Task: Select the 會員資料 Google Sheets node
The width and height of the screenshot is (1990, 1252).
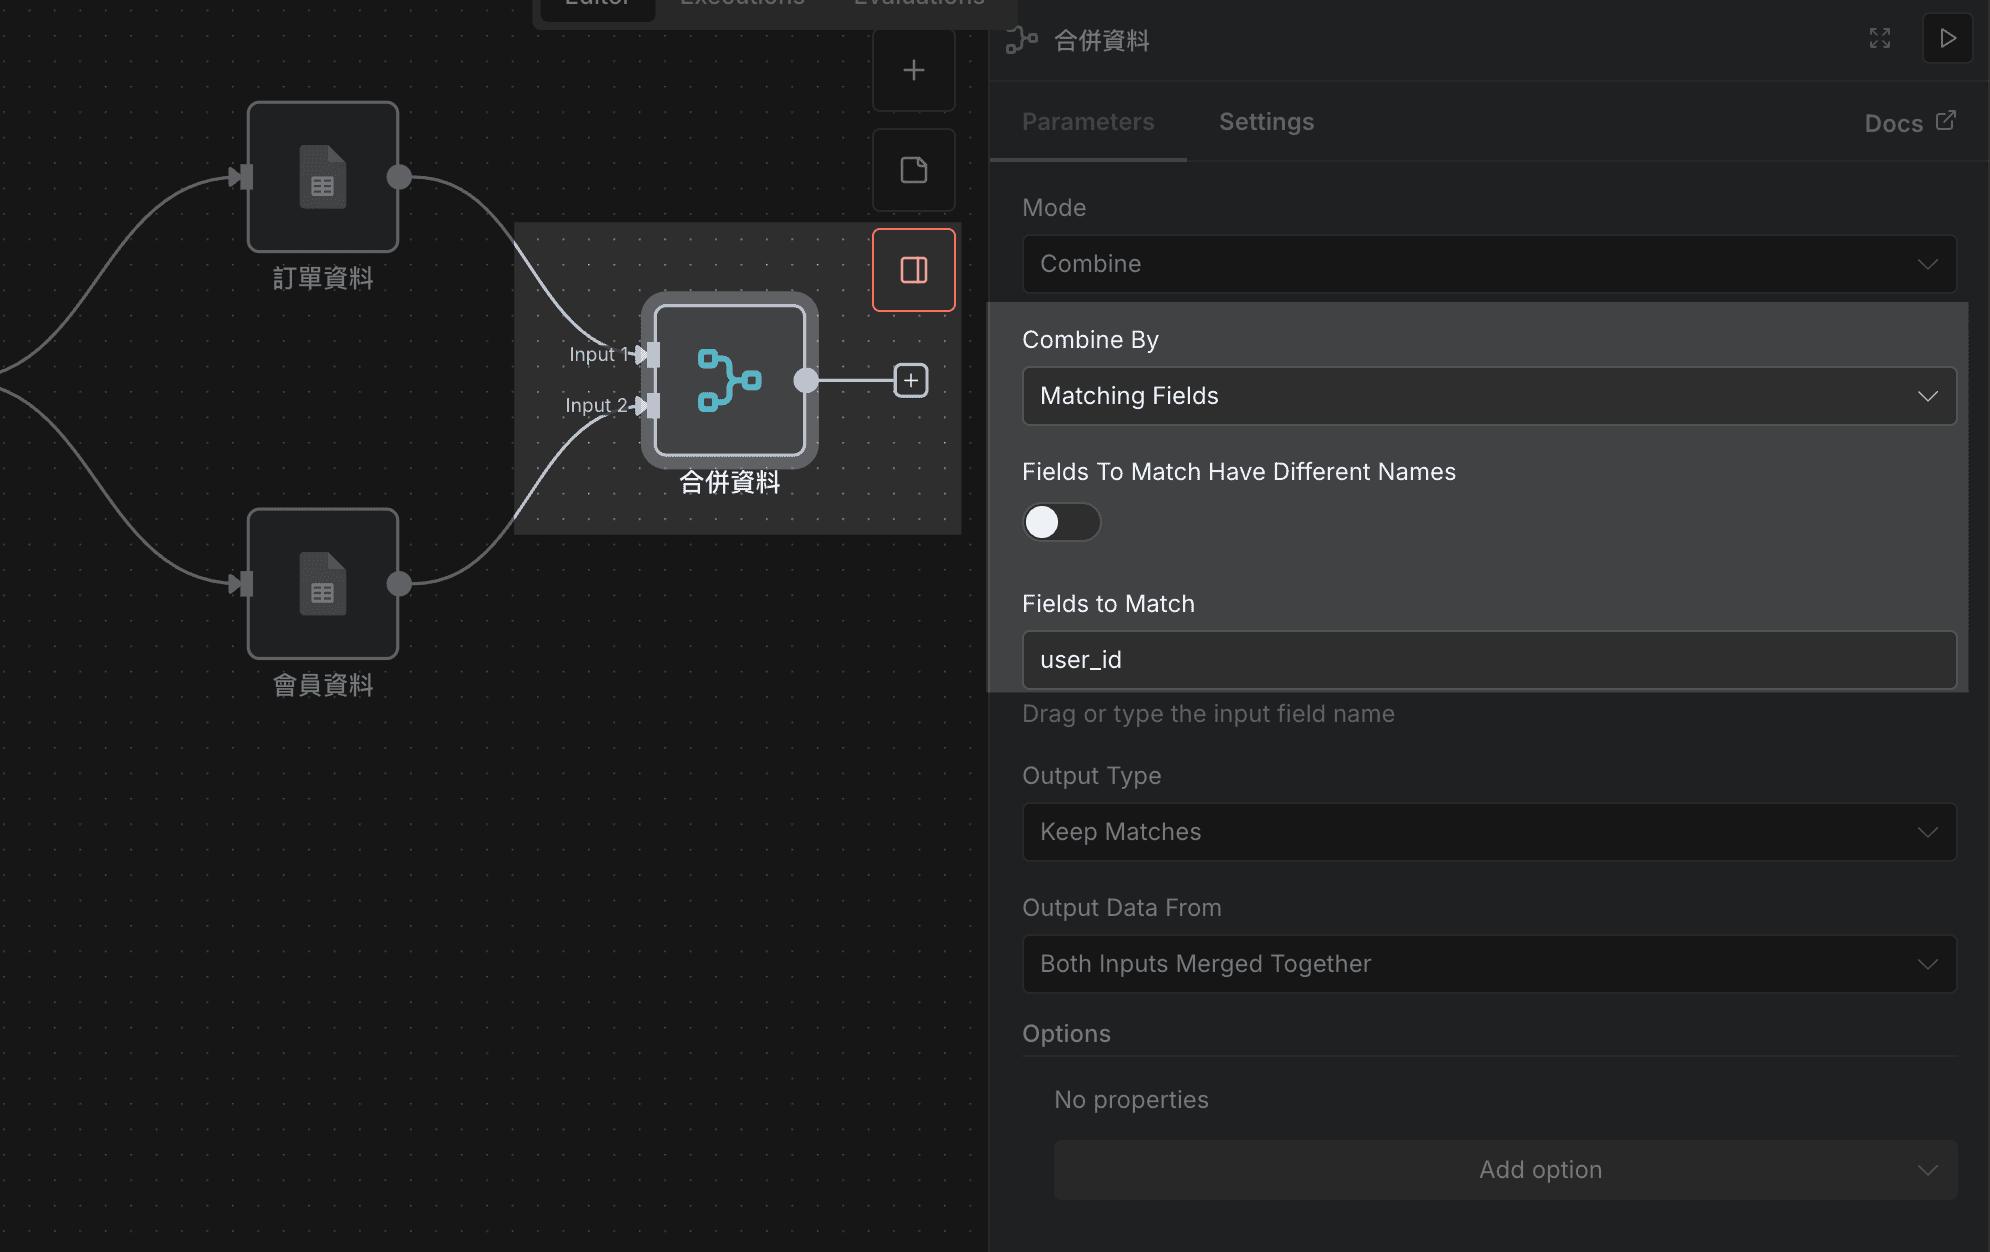Action: coord(322,585)
